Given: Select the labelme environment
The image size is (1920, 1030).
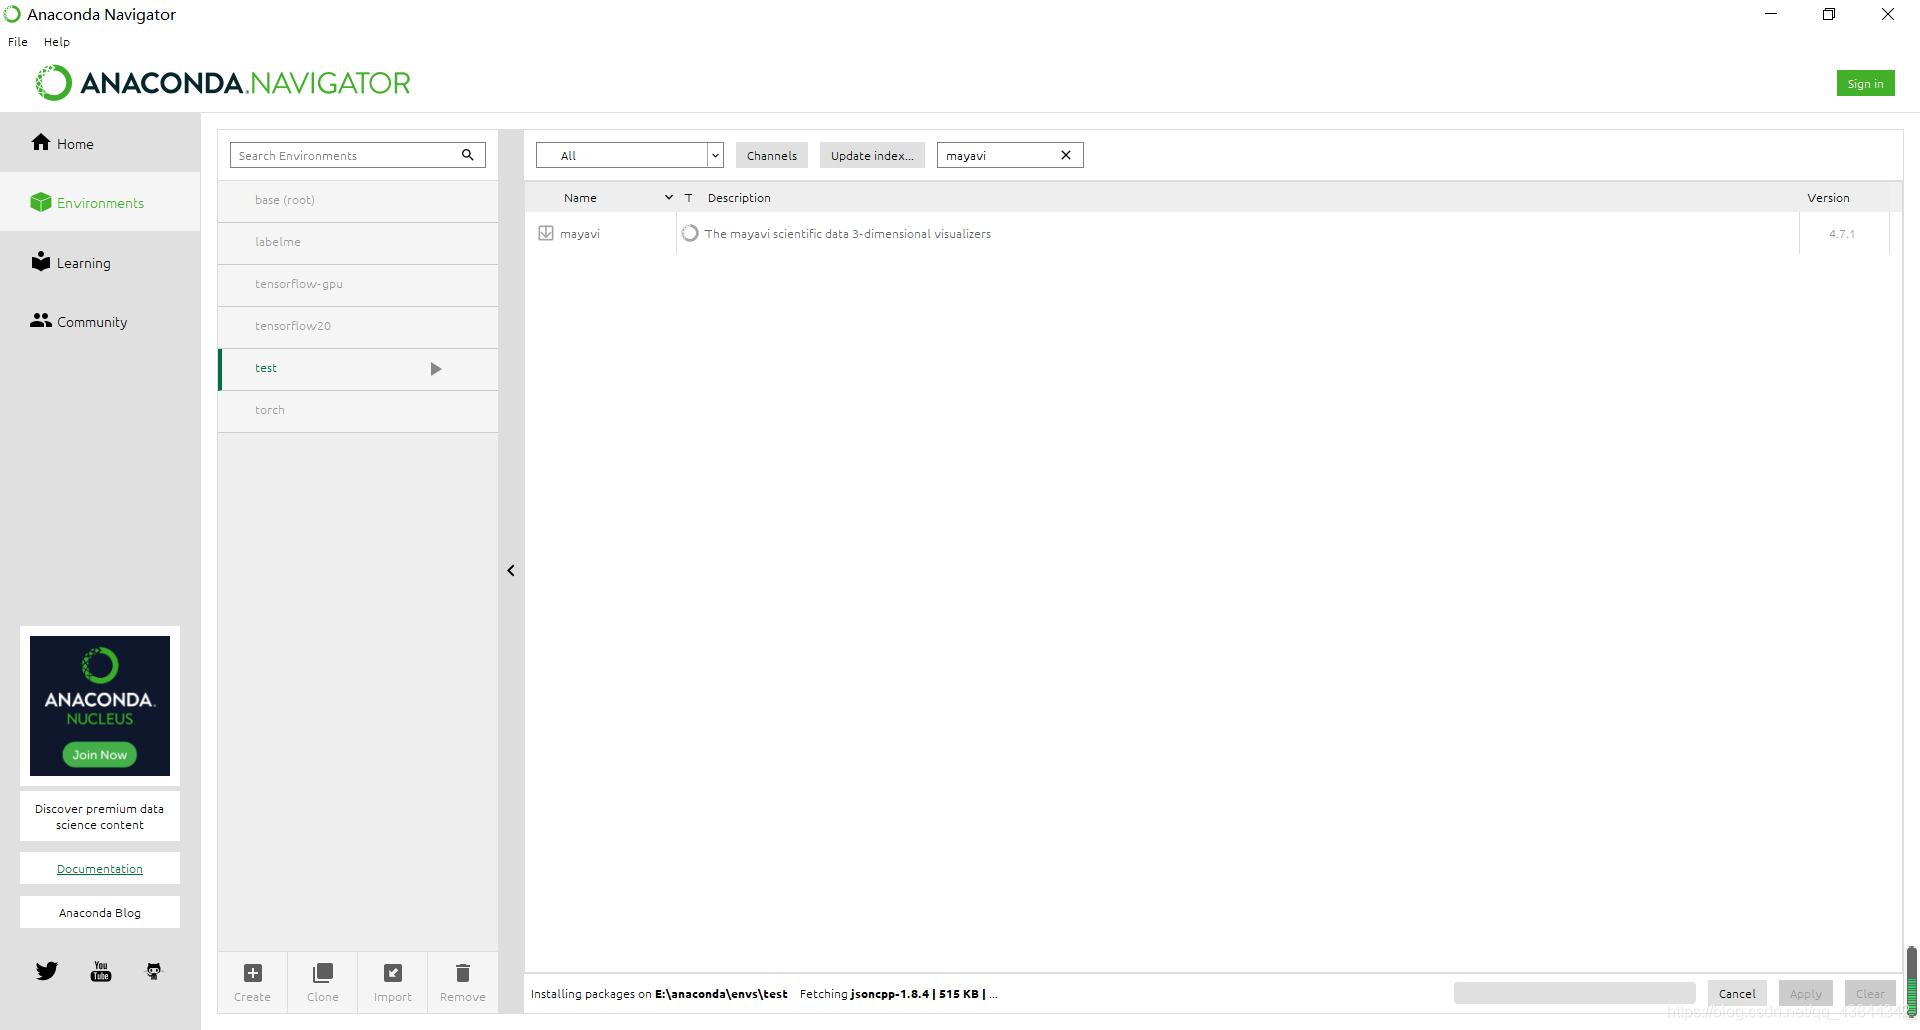Looking at the screenshot, I should [358, 242].
